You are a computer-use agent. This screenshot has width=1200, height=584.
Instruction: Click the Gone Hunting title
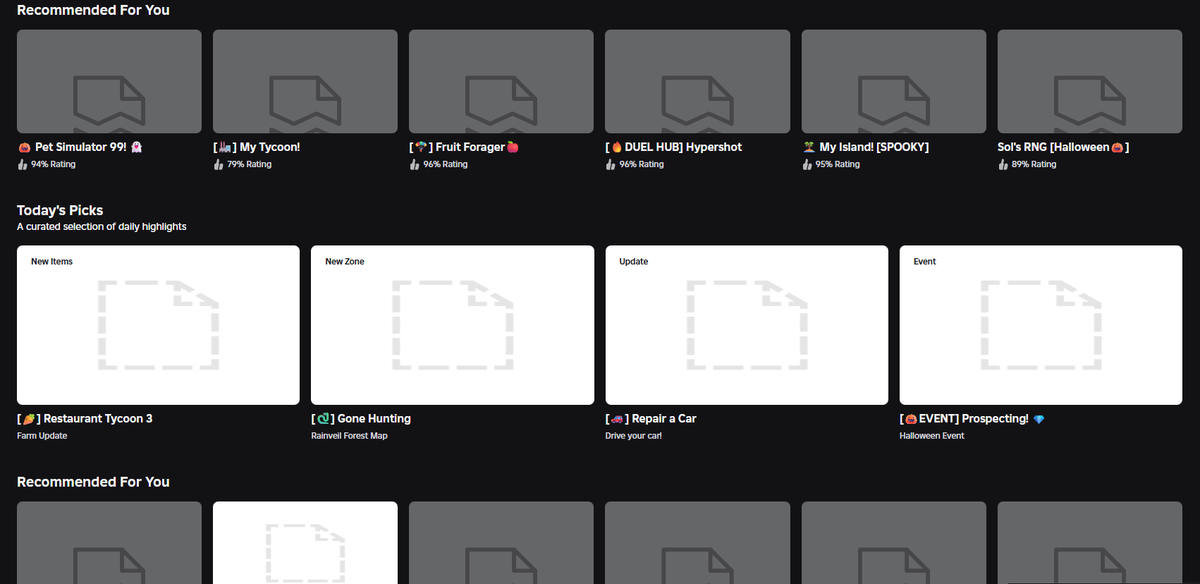tap(361, 419)
